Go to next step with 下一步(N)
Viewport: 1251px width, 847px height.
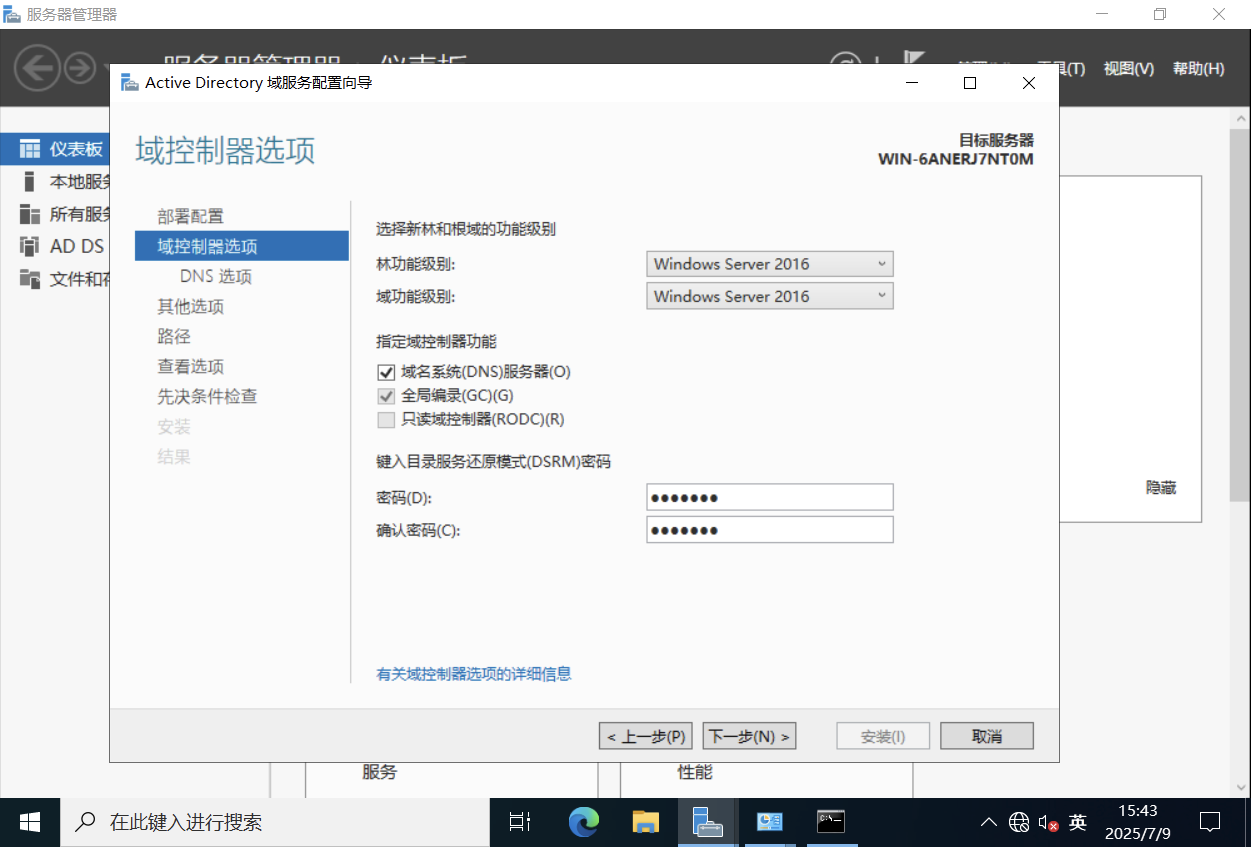749,736
